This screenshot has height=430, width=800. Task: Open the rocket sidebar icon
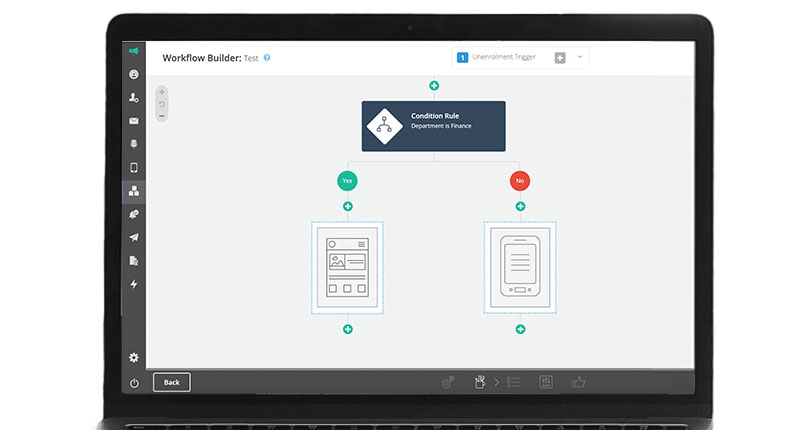coord(134,214)
